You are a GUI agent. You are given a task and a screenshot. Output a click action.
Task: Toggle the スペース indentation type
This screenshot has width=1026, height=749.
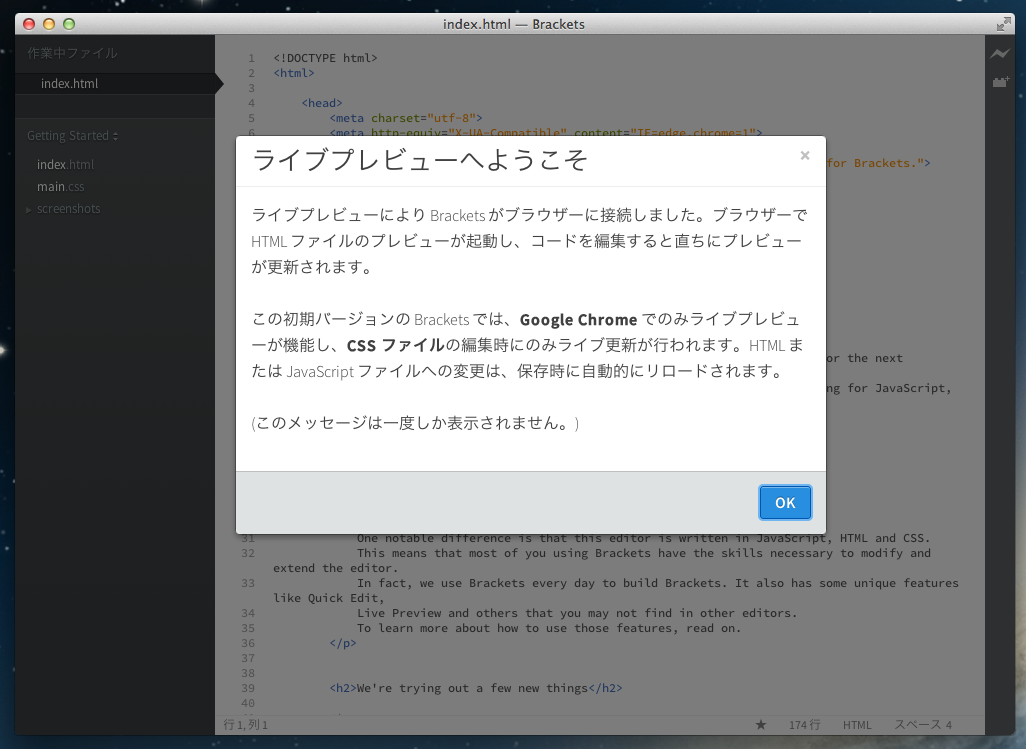917,725
